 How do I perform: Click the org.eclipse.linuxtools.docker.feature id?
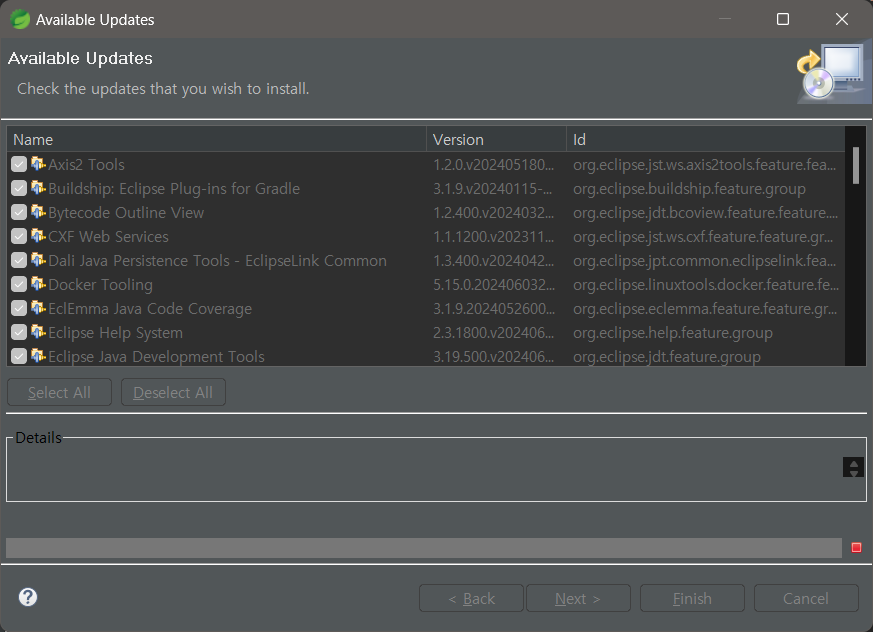(x=705, y=285)
